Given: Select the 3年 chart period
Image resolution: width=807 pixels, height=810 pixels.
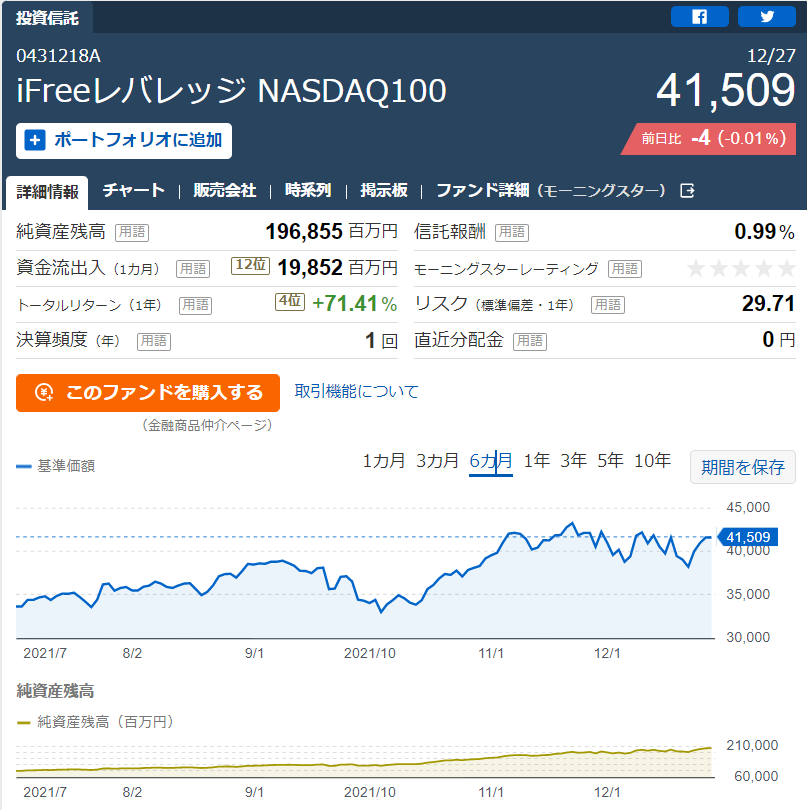Looking at the screenshot, I should click(x=573, y=461).
